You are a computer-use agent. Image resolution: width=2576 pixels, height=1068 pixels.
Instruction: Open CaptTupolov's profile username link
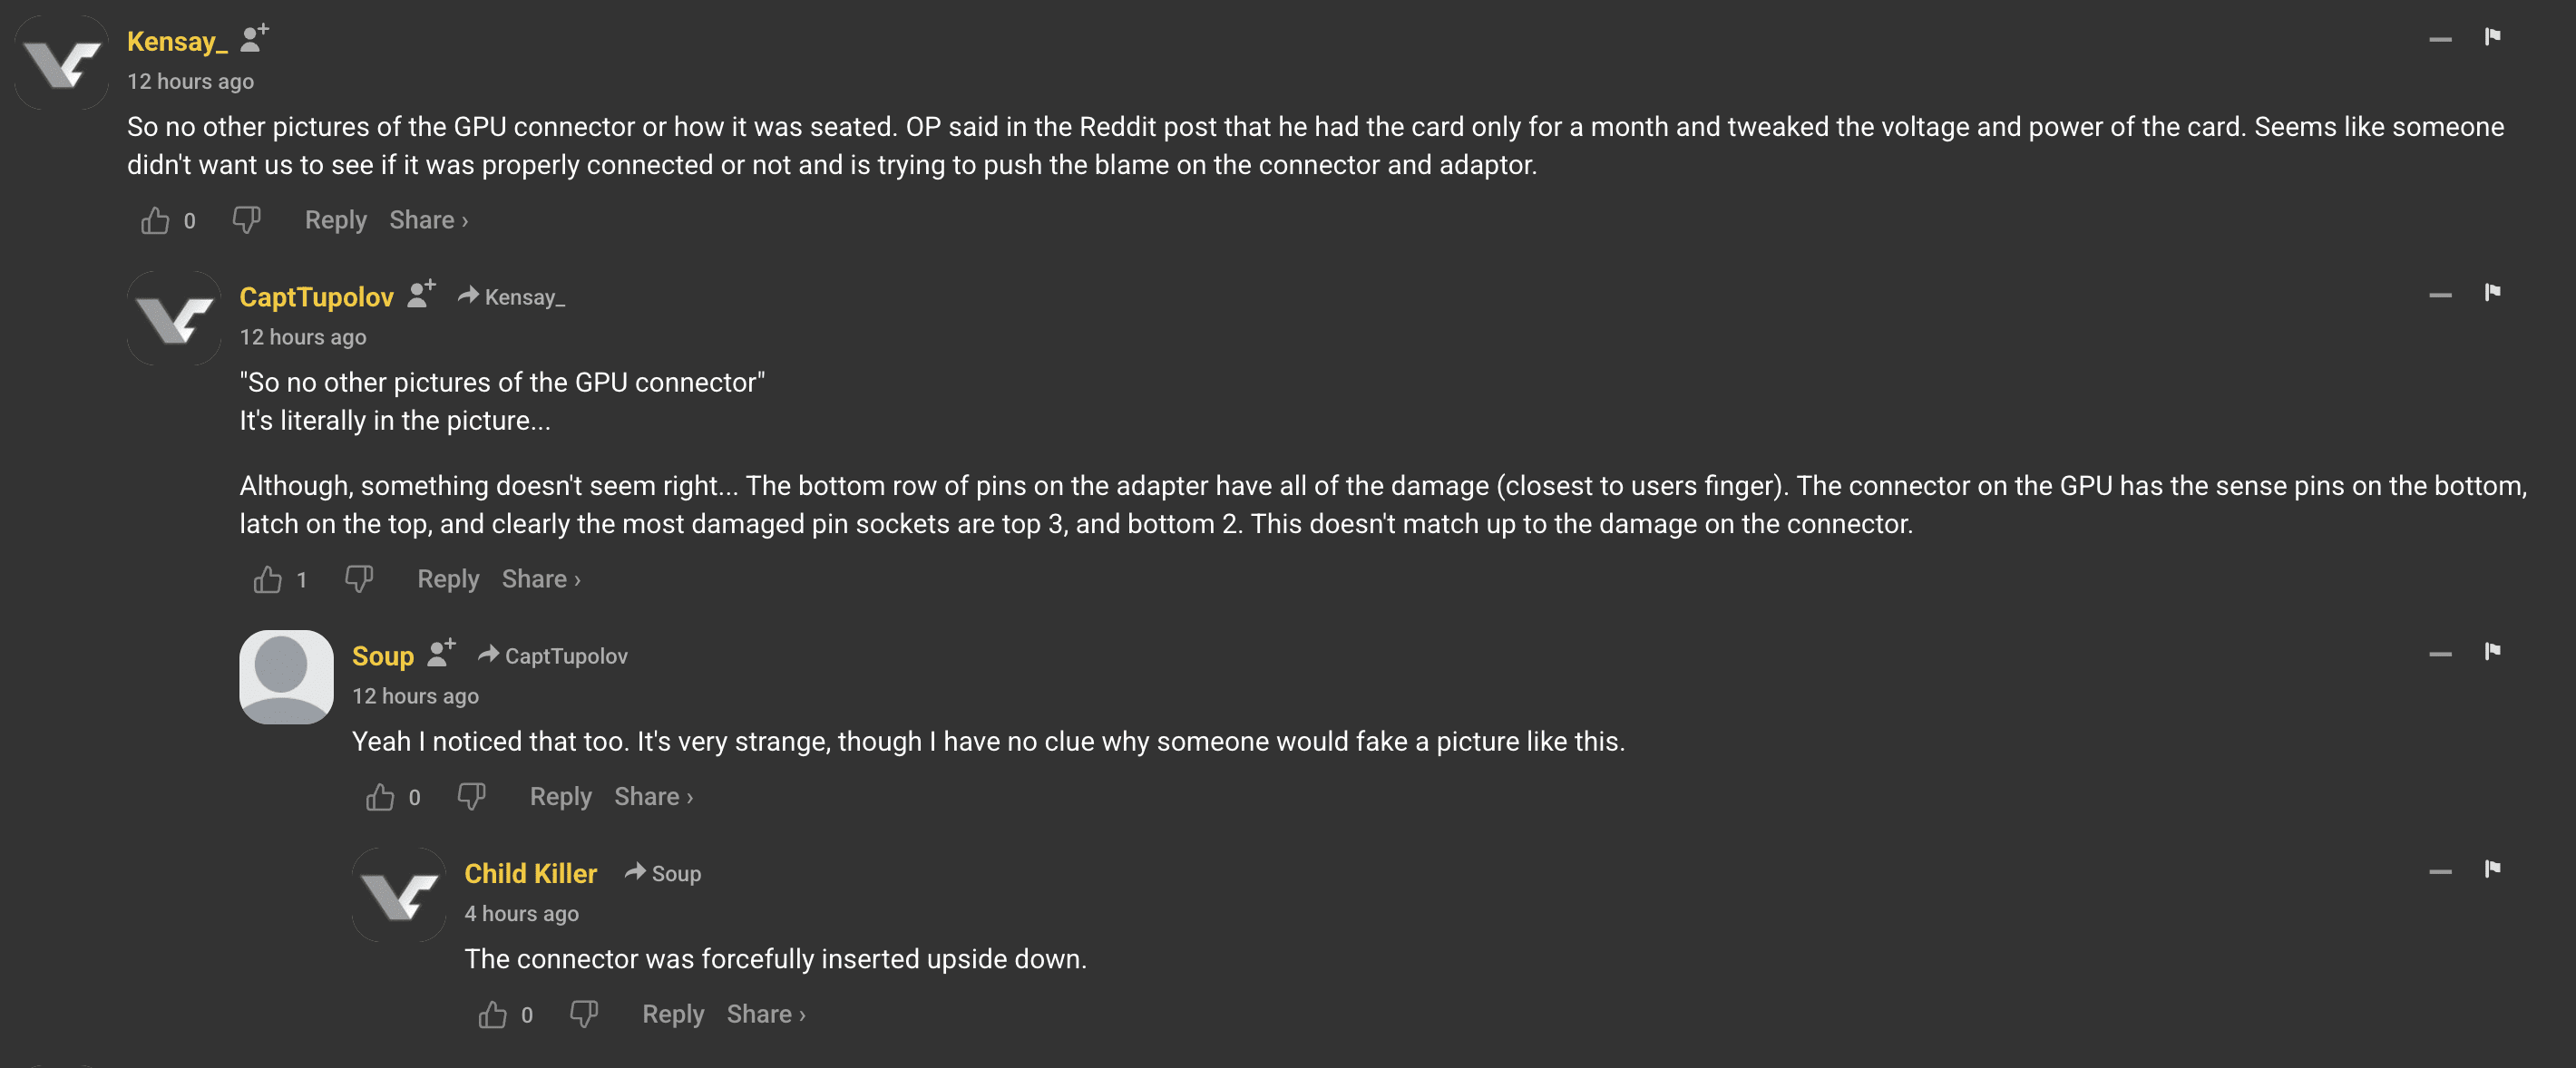coord(316,297)
